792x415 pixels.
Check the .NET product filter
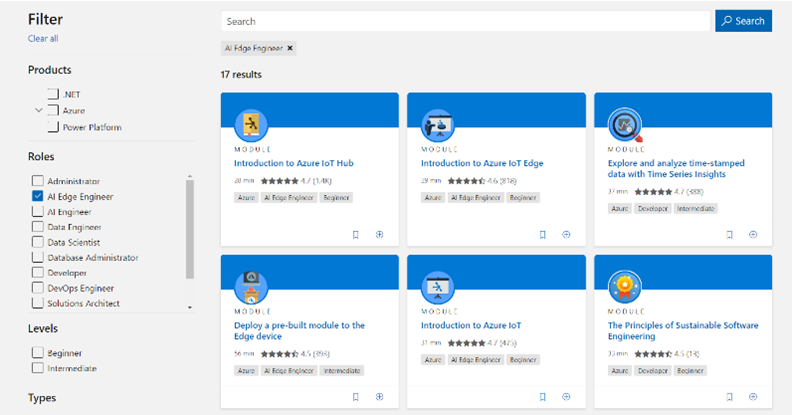pos(53,94)
